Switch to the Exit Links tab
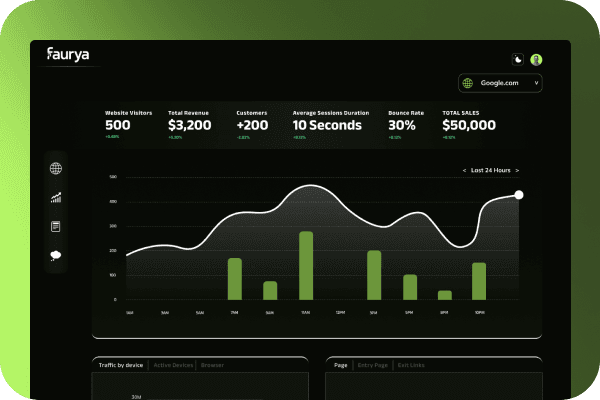 coord(411,365)
